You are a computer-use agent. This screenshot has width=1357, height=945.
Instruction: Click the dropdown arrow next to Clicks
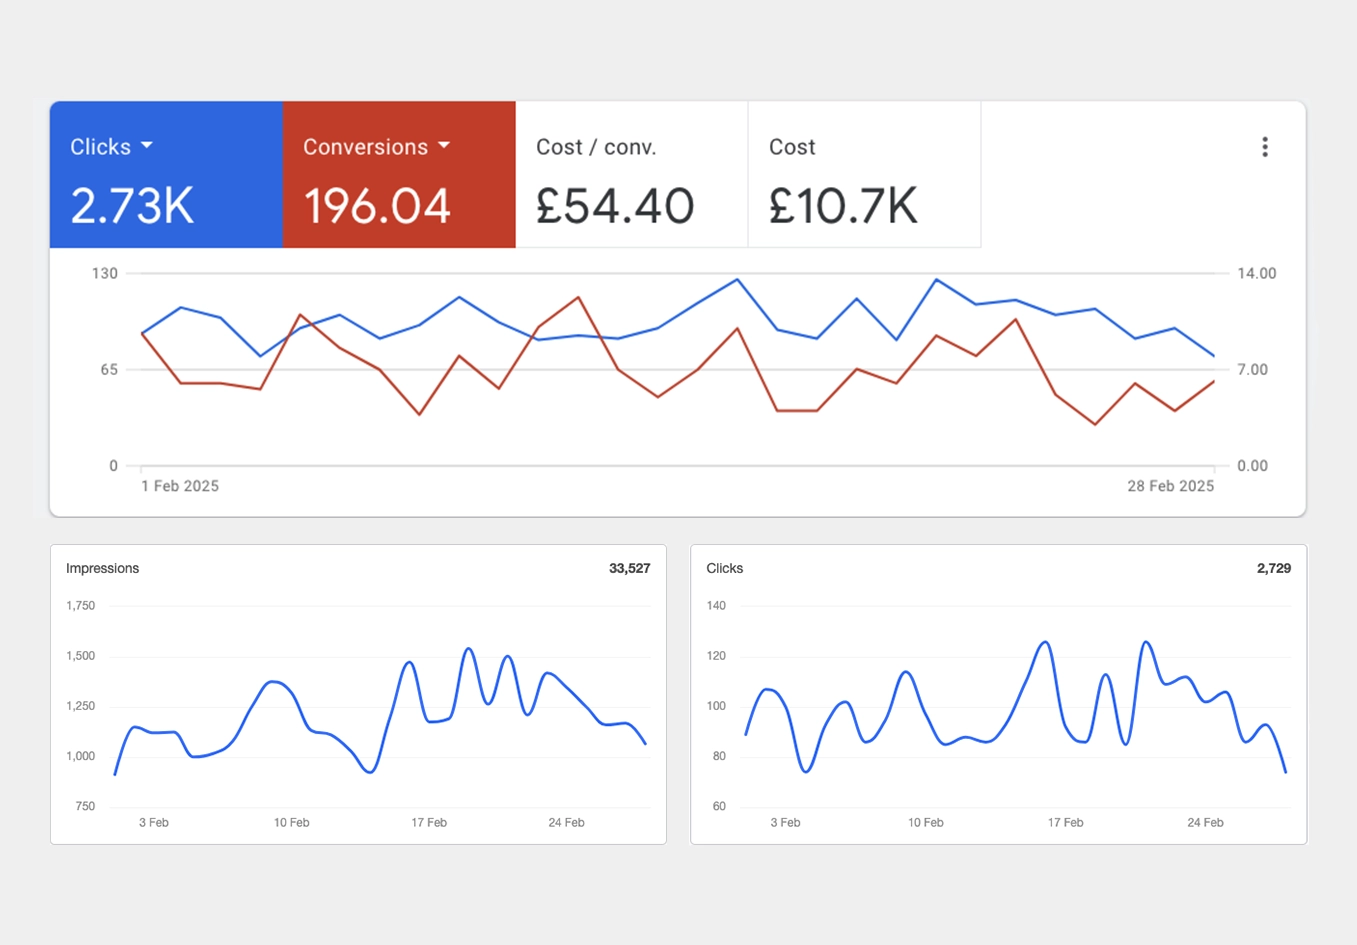click(x=147, y=146)
